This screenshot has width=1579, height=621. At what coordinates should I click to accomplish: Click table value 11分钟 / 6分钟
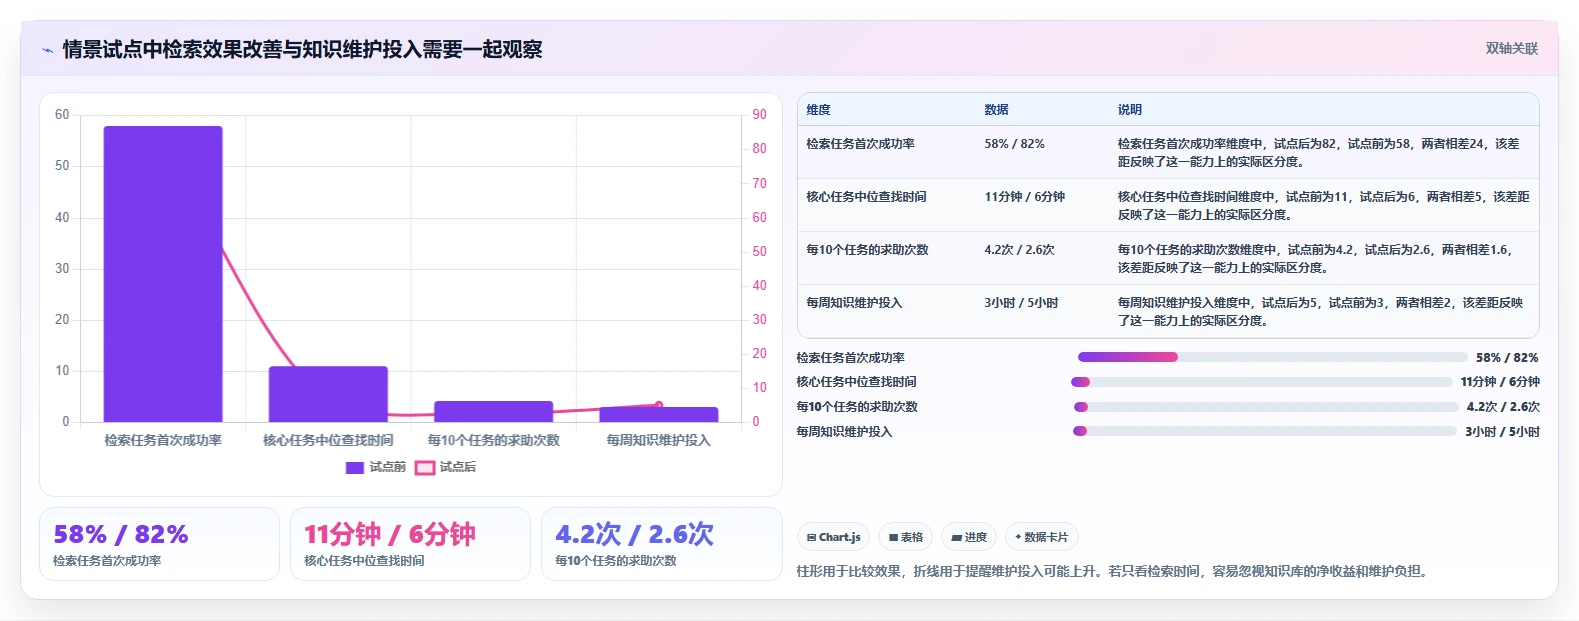(1024, 197)
